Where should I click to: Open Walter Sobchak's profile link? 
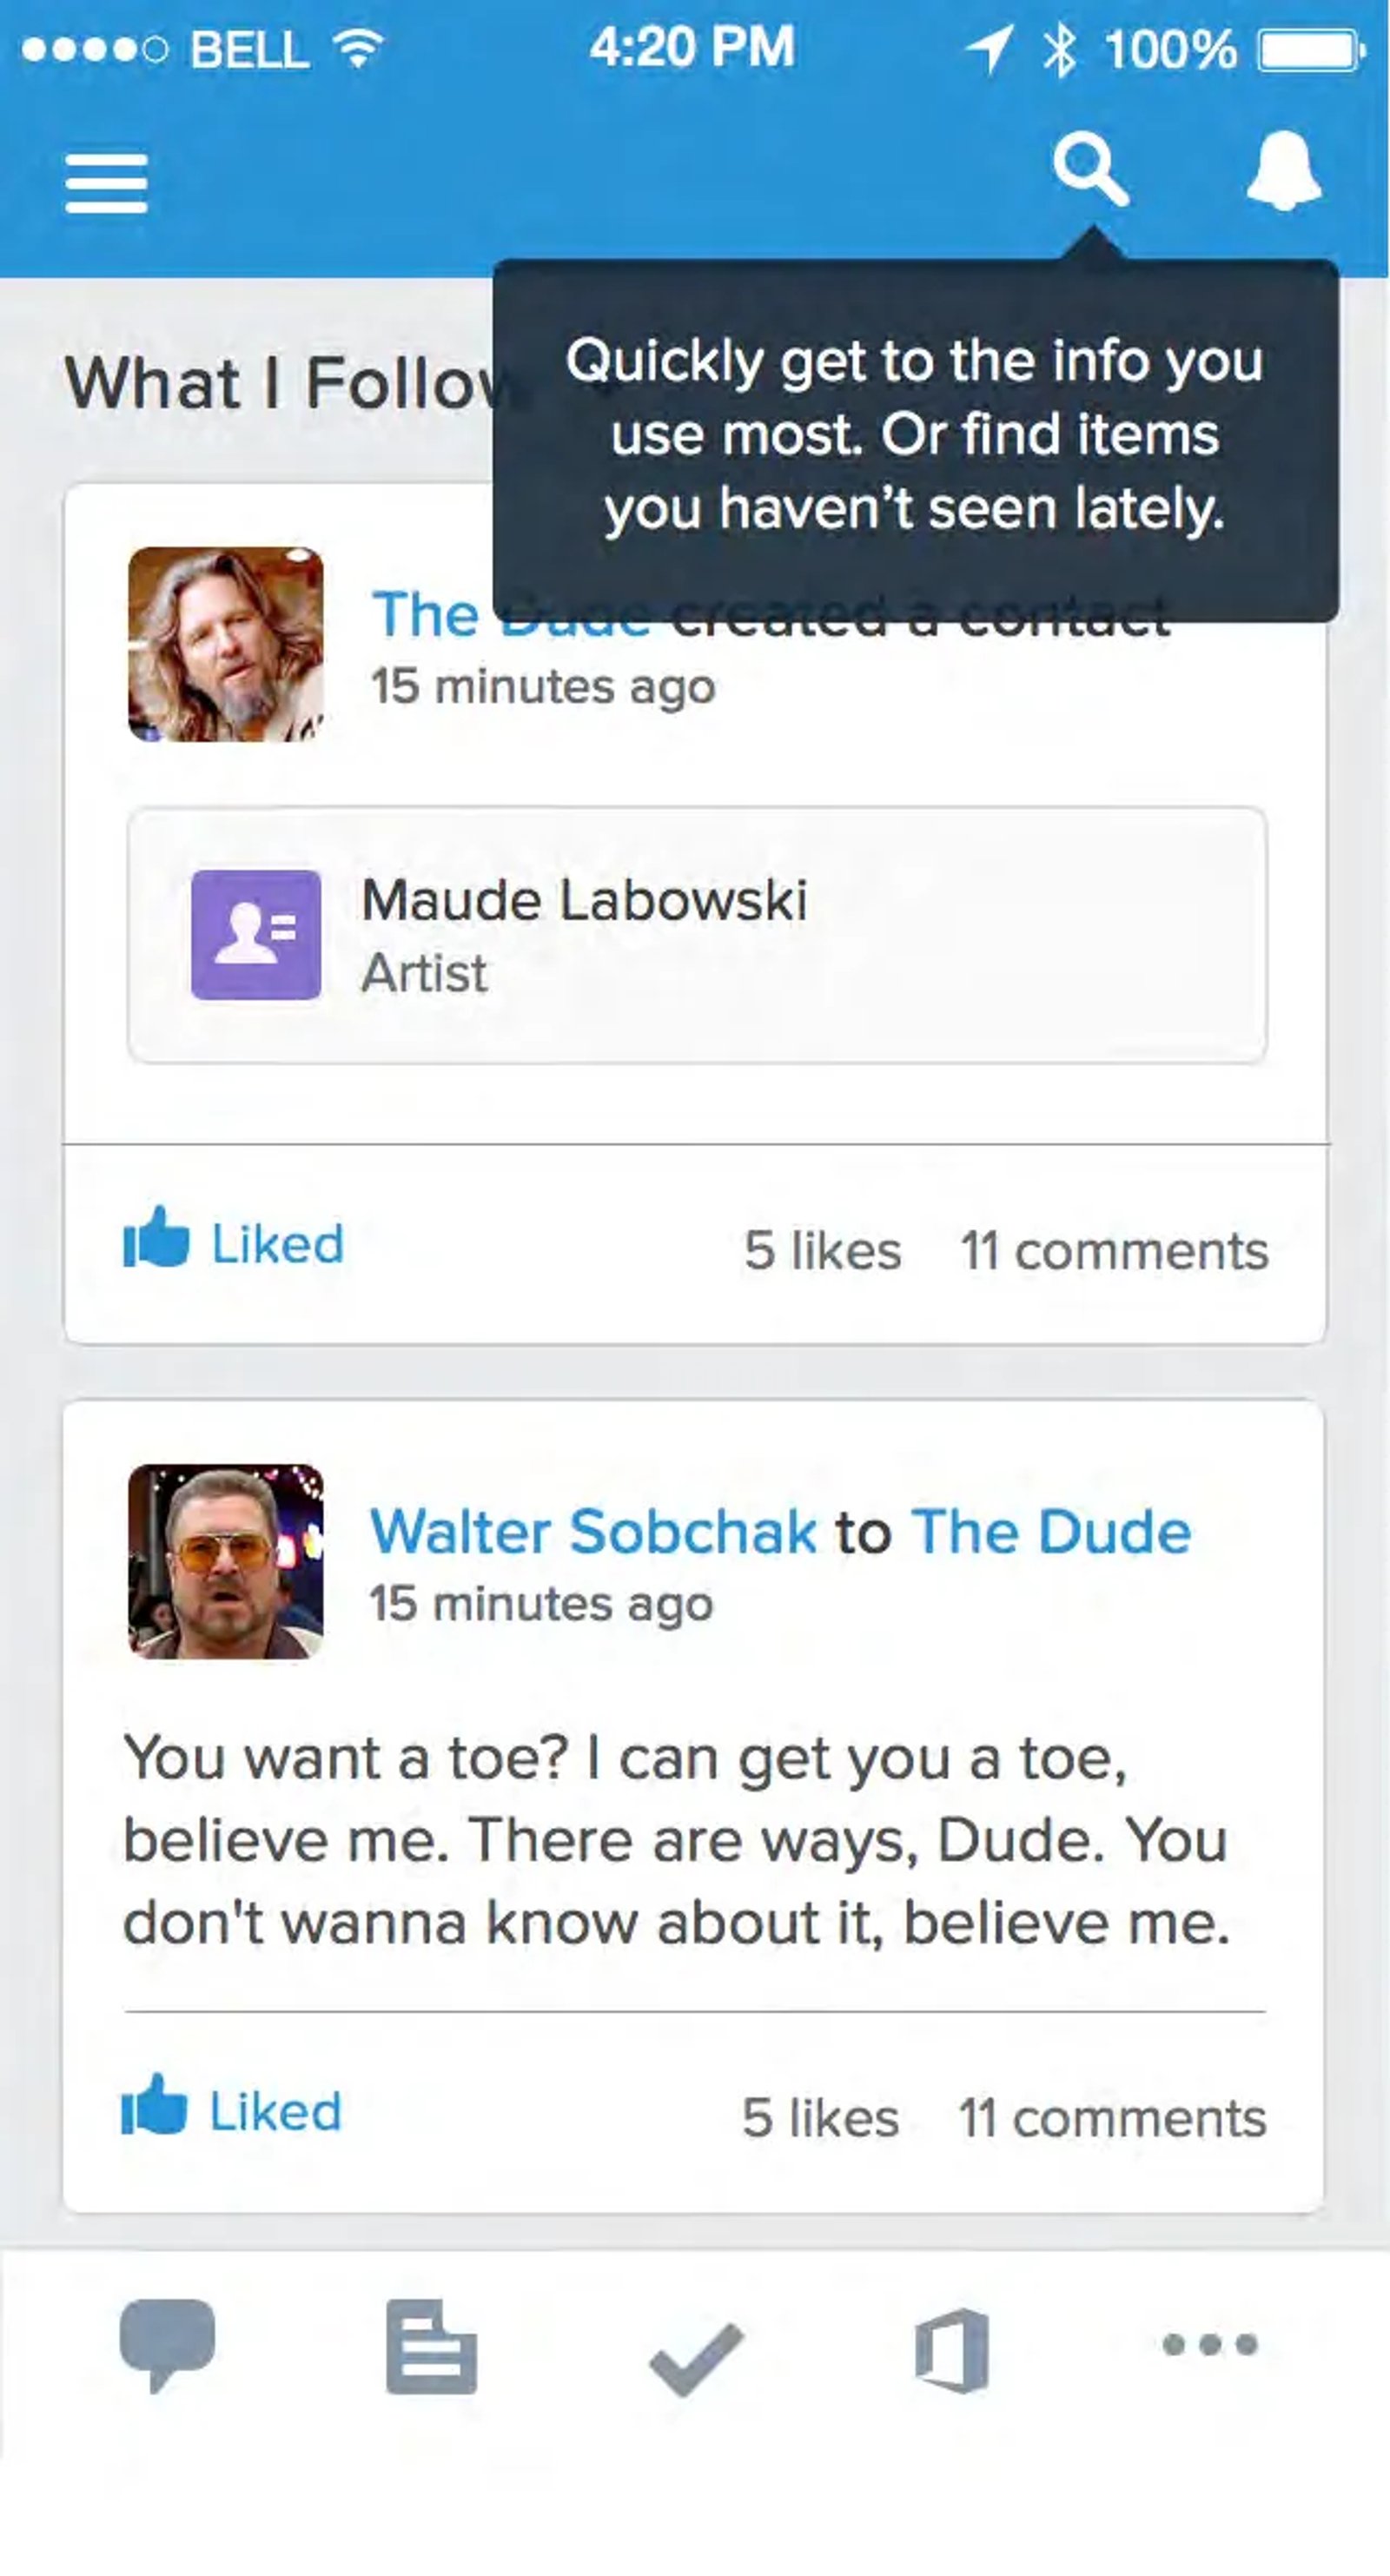pos(593,1531)
